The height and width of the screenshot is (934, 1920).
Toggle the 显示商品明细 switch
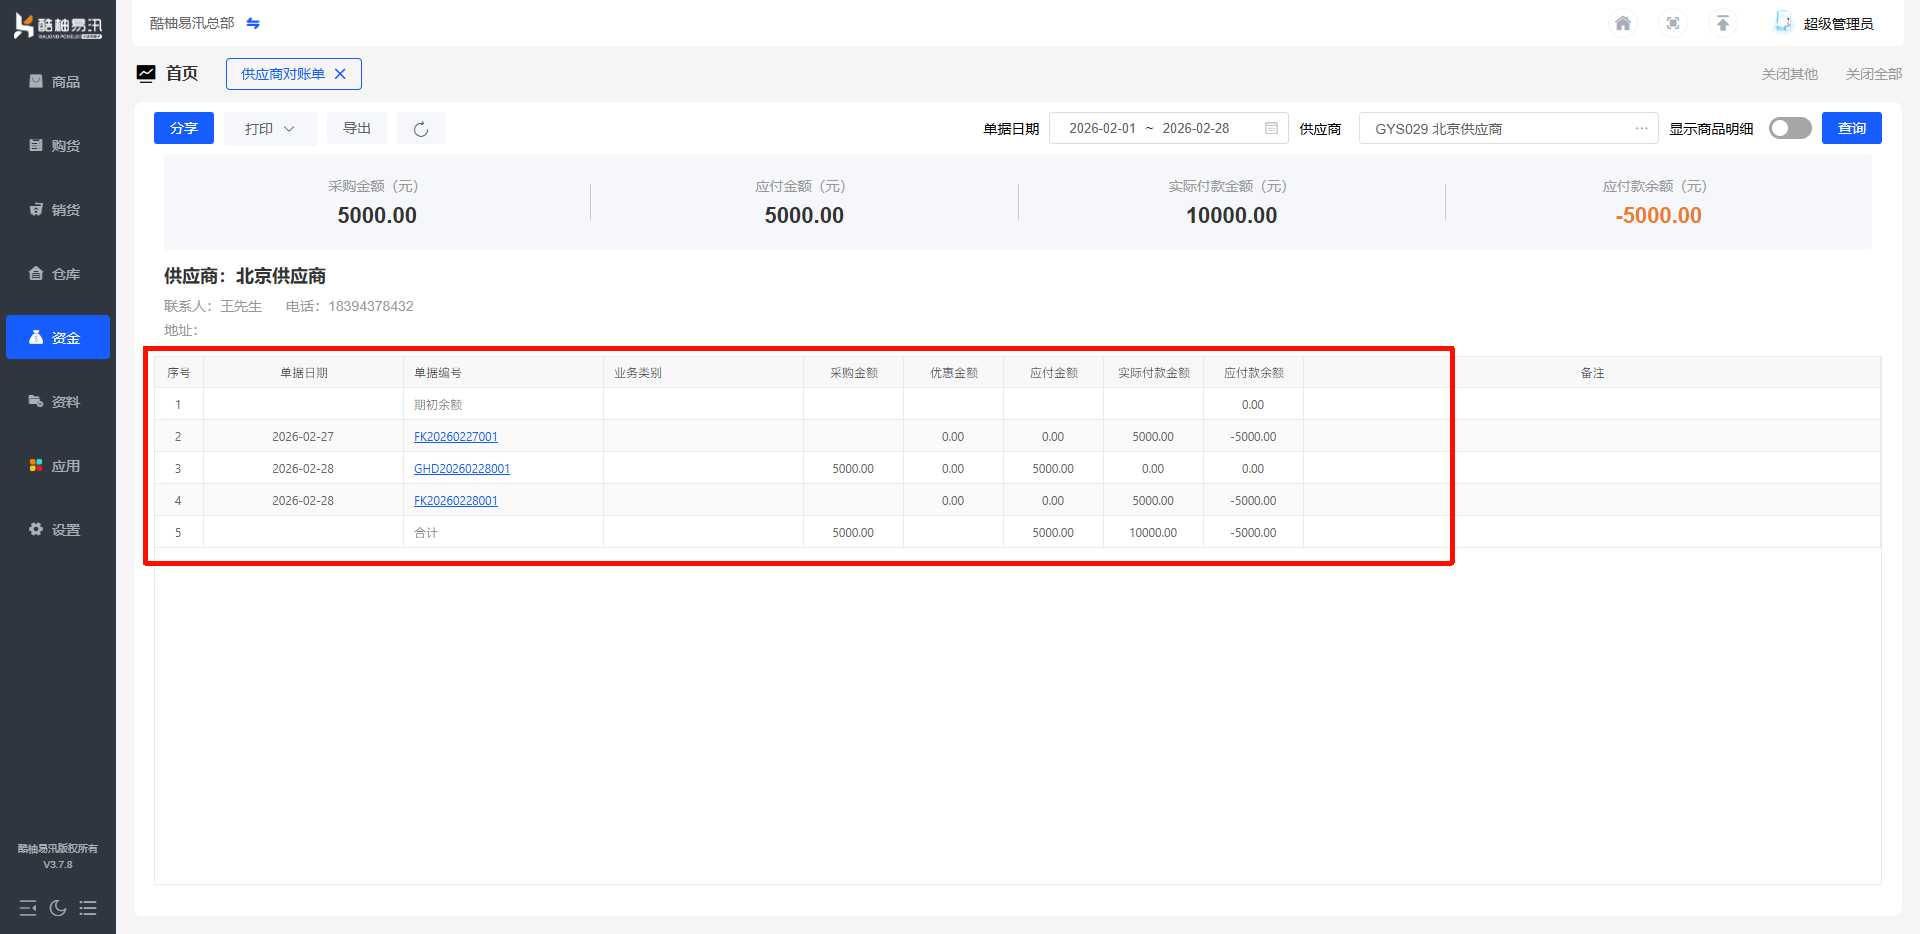(x=1789, y=128)
